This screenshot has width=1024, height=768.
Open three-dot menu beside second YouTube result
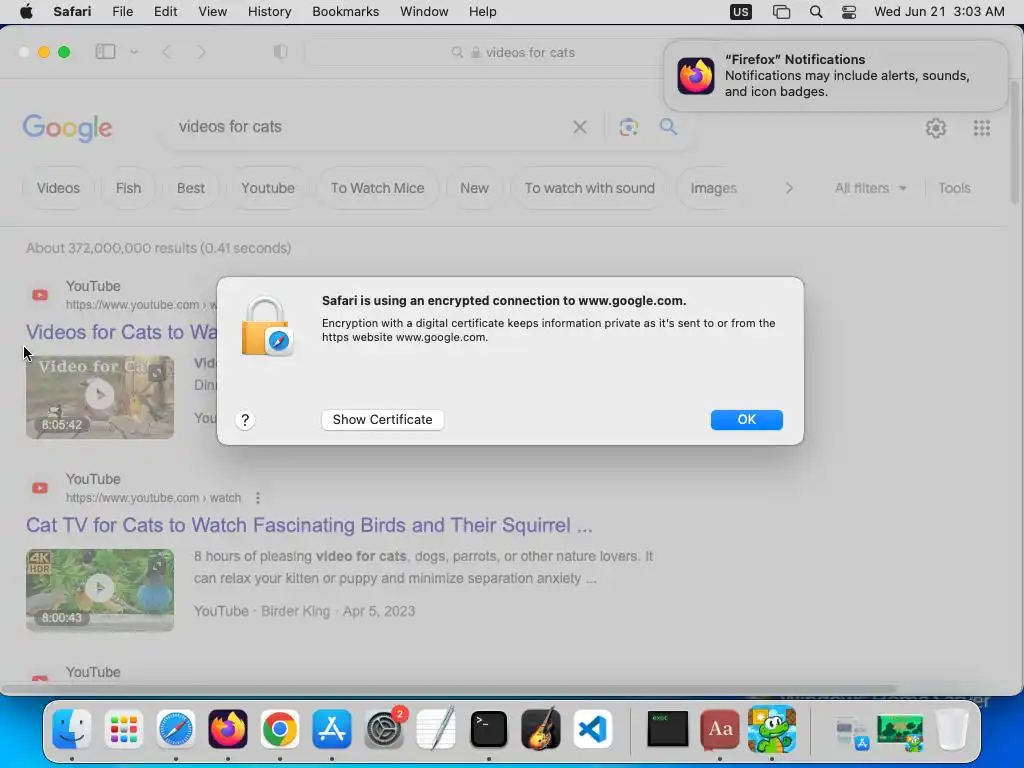258,498
